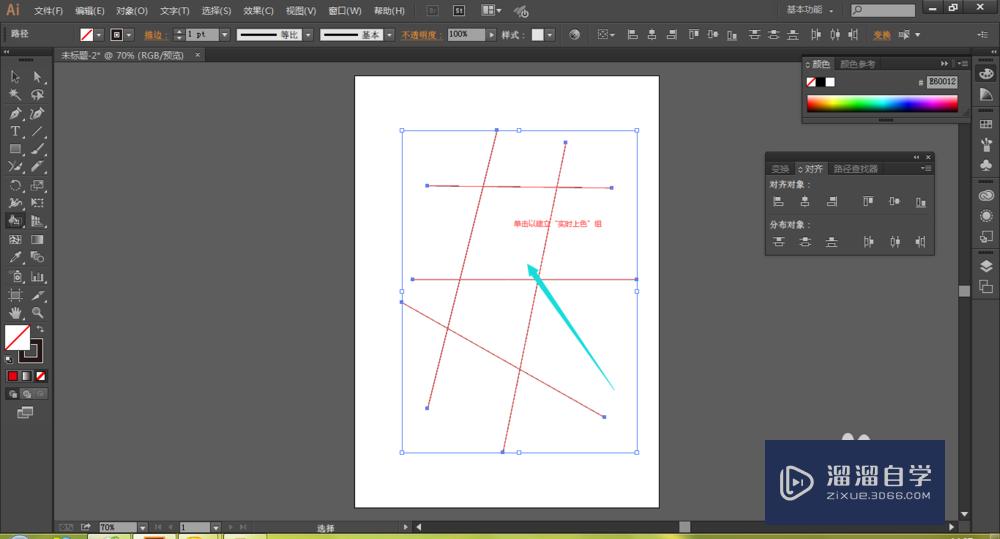Open the stroke color dropdown in control bar
The height and width of the screenshot is (539, 1000).
tap(129, 34)
